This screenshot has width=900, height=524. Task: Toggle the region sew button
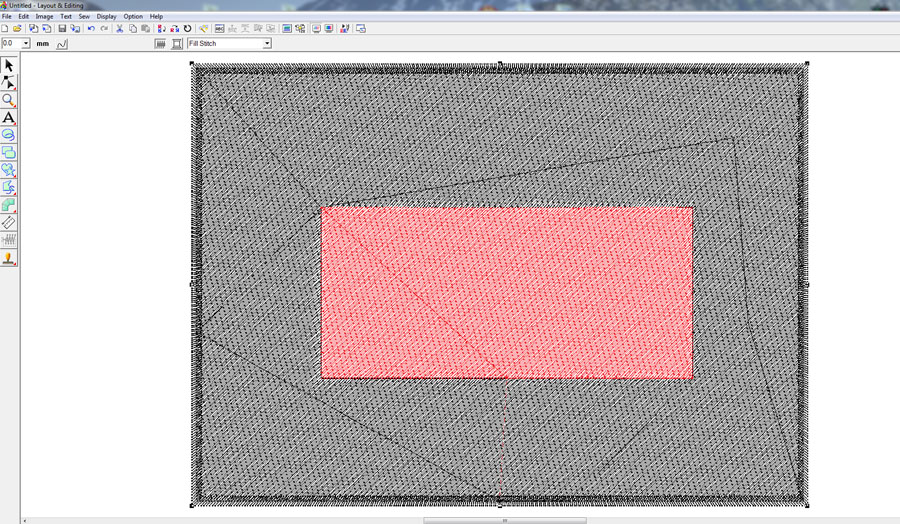177,44
